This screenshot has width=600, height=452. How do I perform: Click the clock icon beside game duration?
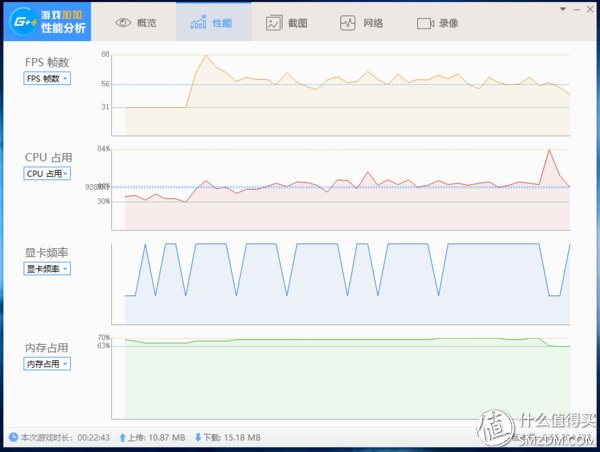pos(13,437)
